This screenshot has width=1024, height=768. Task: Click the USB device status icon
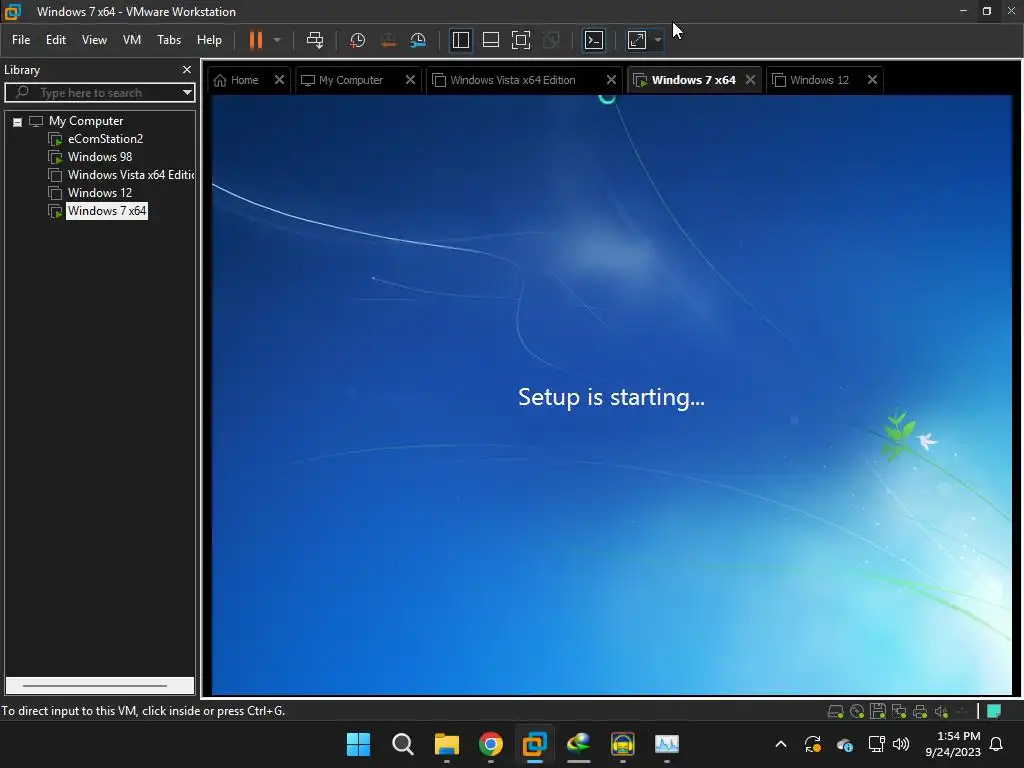(962, 711)
